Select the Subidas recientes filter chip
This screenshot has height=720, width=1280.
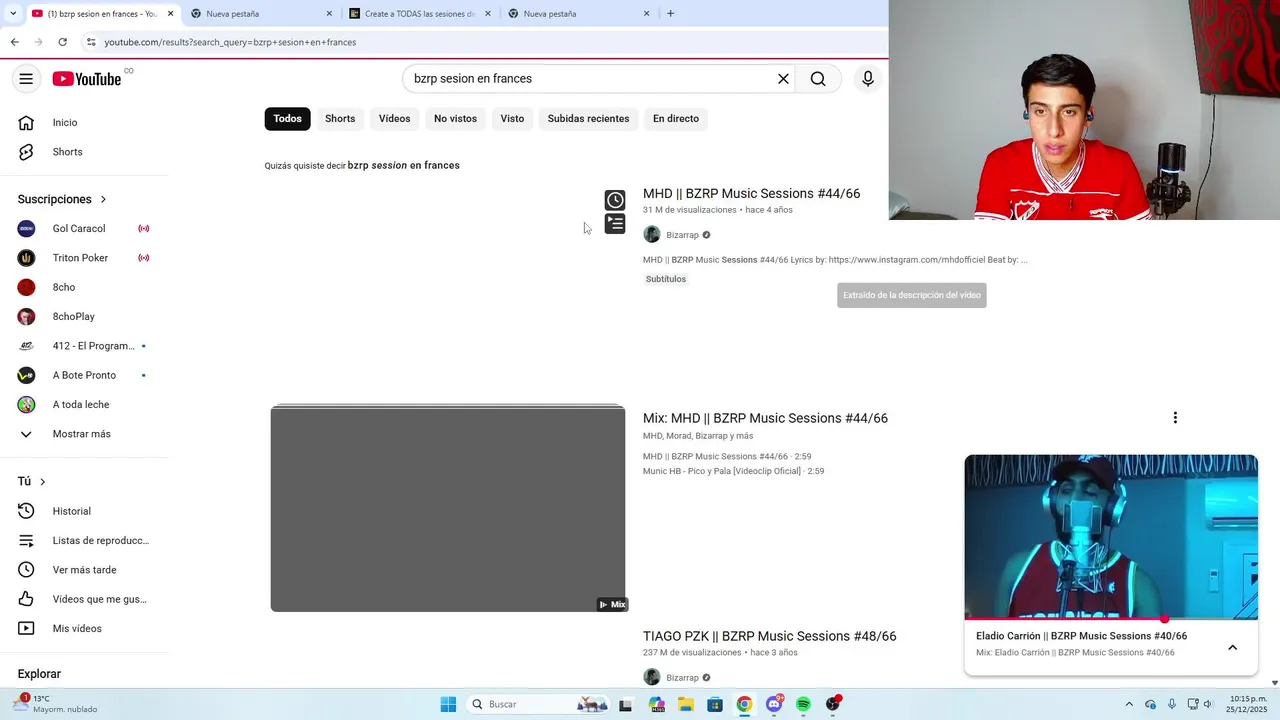pos(588,118)
